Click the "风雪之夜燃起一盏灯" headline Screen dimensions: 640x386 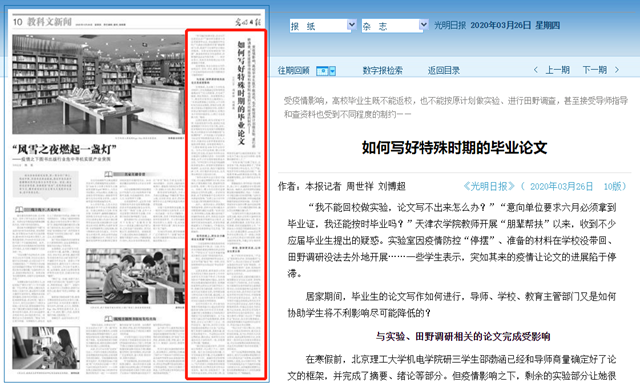[64, 149]
